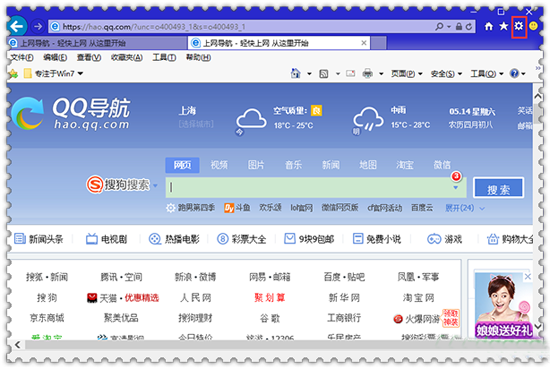The image size is (550, 369).
Task: Select the 地图 search tab
Action: coord(368,165)
